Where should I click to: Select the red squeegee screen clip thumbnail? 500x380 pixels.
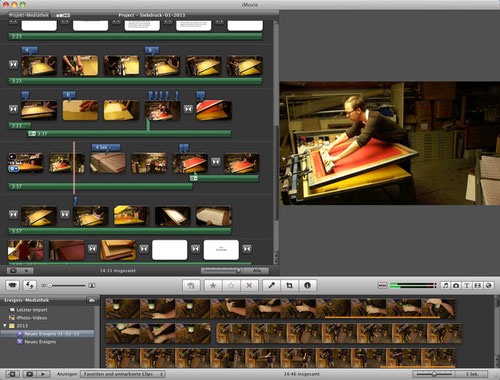(x=214, y=110)
